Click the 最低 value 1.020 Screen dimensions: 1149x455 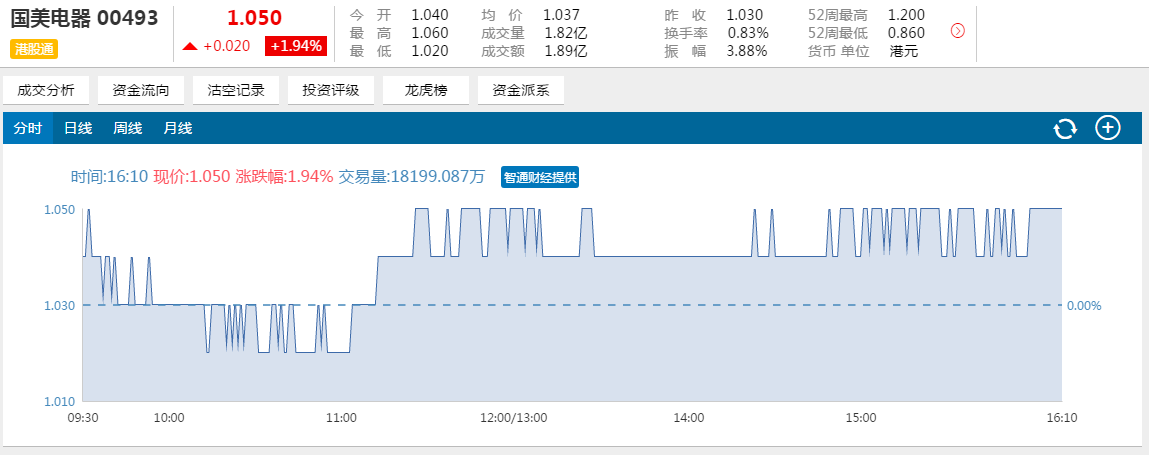[430, 51]
